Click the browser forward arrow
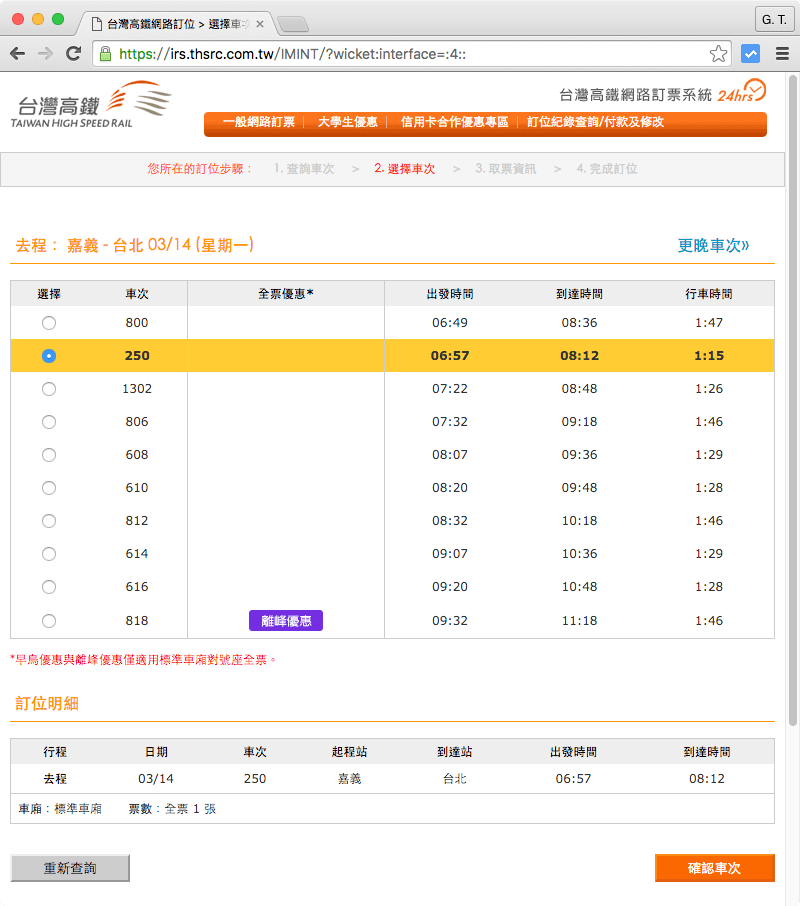The image size is (800, 906). (45, 54)
